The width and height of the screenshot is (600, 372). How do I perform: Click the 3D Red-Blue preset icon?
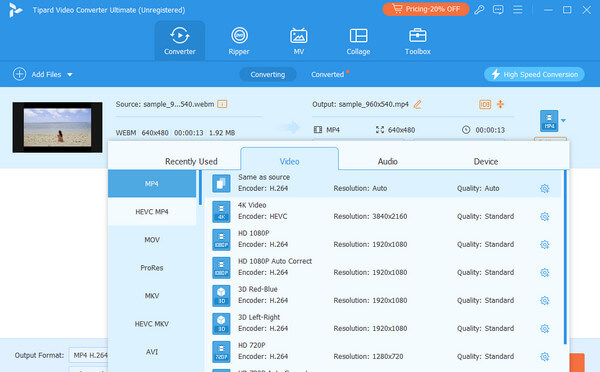[x=221, y=295]
